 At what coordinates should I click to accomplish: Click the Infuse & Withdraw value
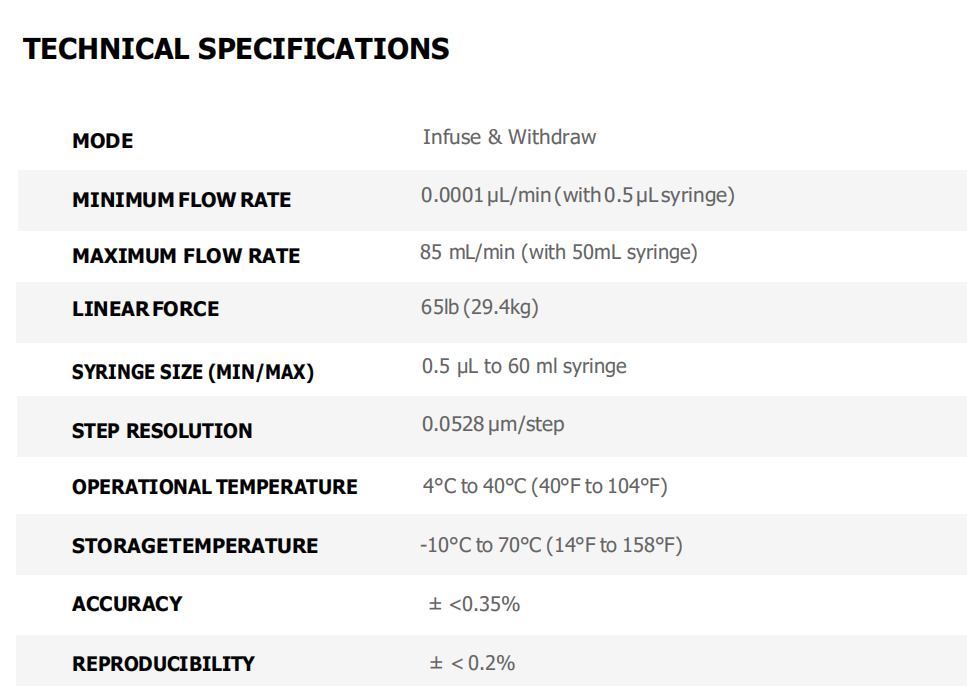pos(509,137)
